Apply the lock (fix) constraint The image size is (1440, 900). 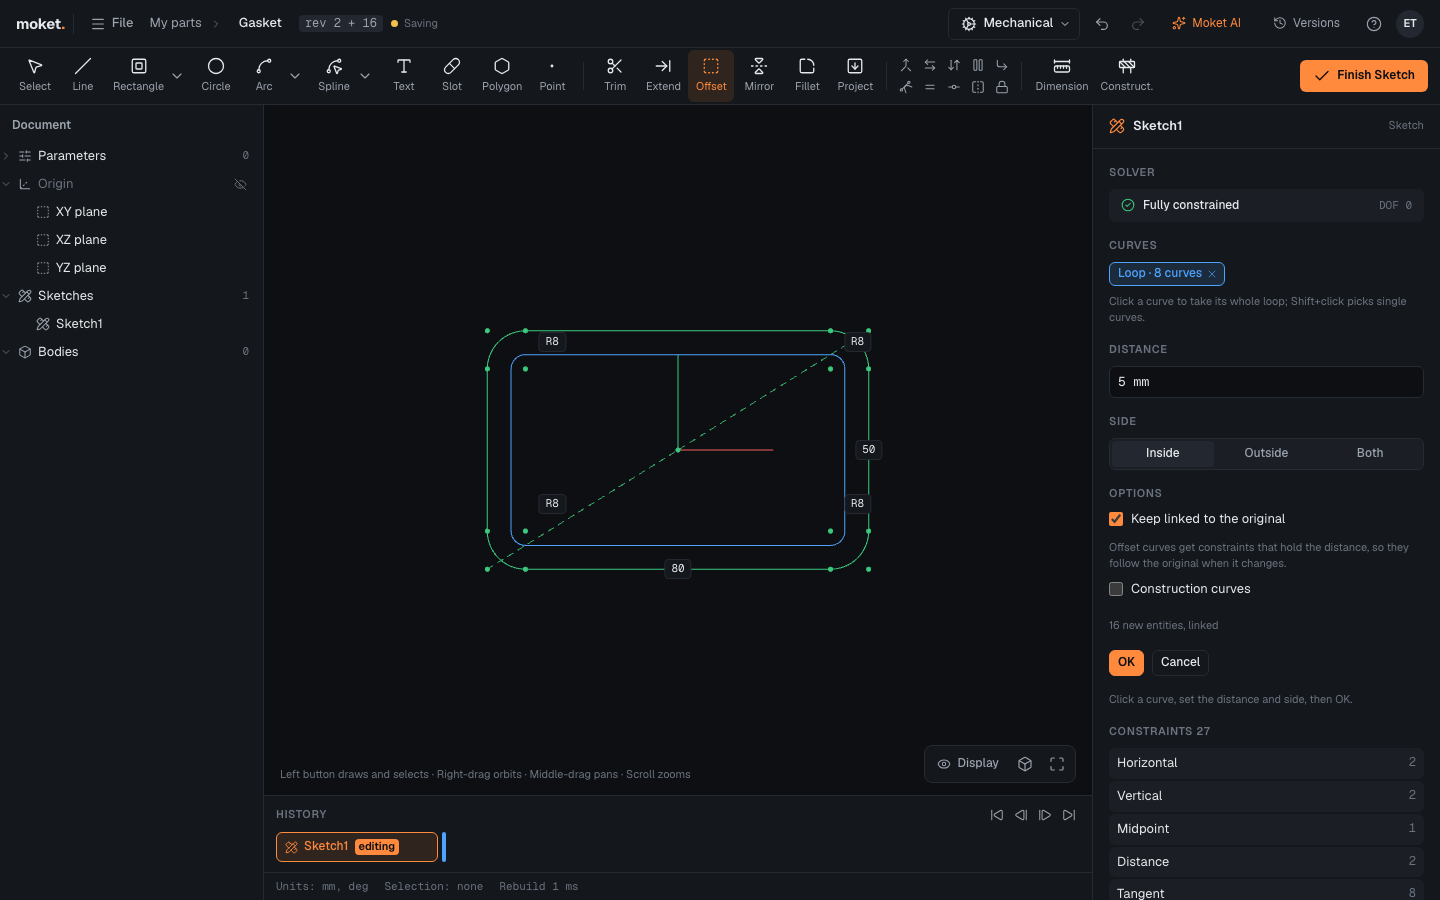pyautogui.click(x=1002, y=87)
